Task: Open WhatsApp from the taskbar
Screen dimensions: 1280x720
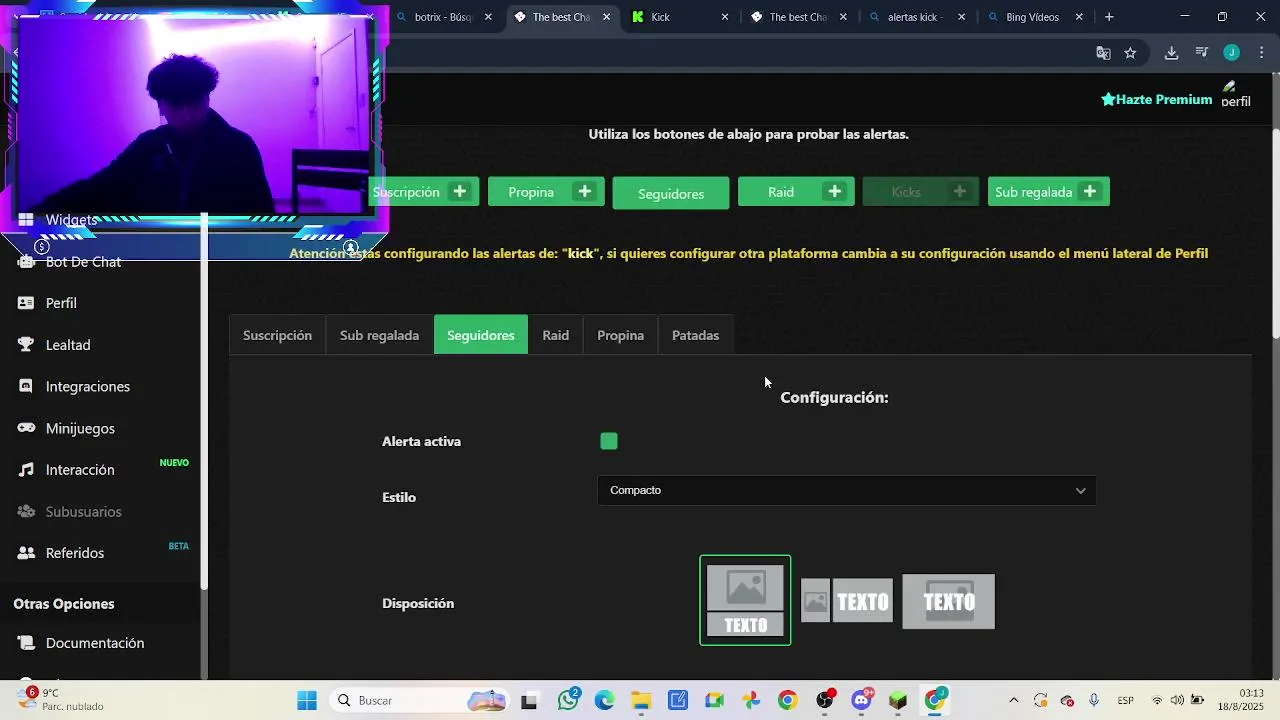Action: tap(569, 700)
